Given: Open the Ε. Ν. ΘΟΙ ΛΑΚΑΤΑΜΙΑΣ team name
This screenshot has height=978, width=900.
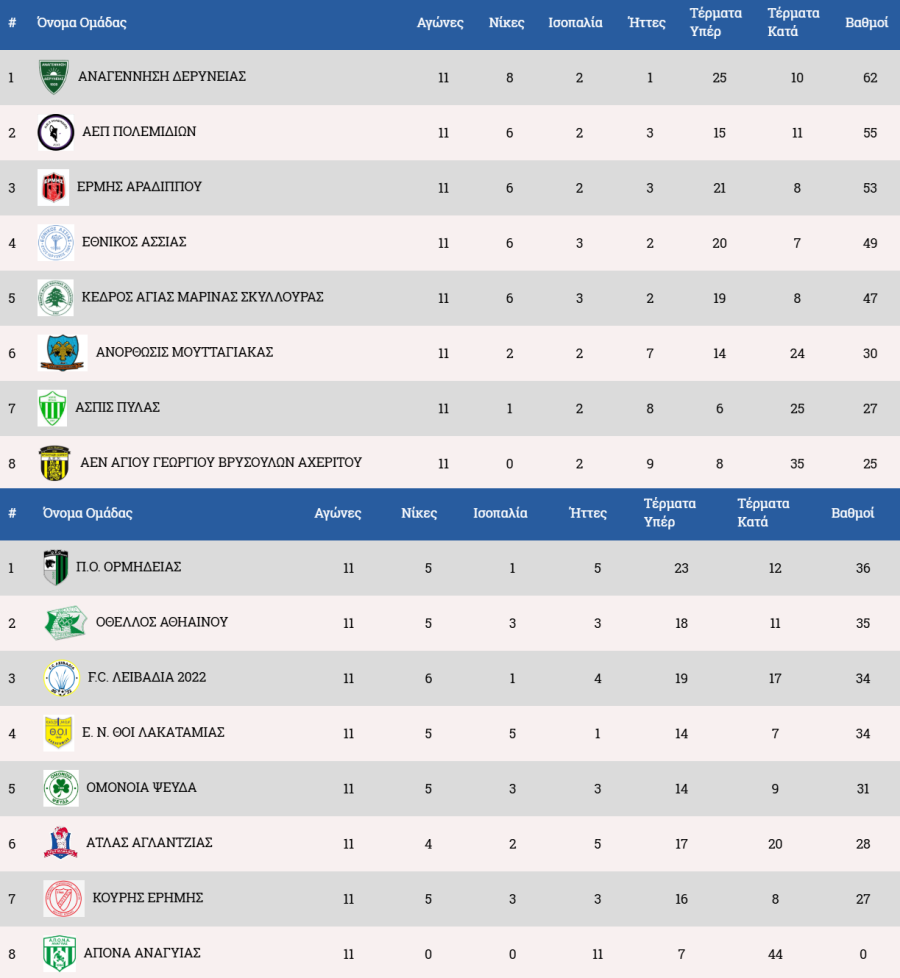Looking at the screenshot, I should 154,732.
